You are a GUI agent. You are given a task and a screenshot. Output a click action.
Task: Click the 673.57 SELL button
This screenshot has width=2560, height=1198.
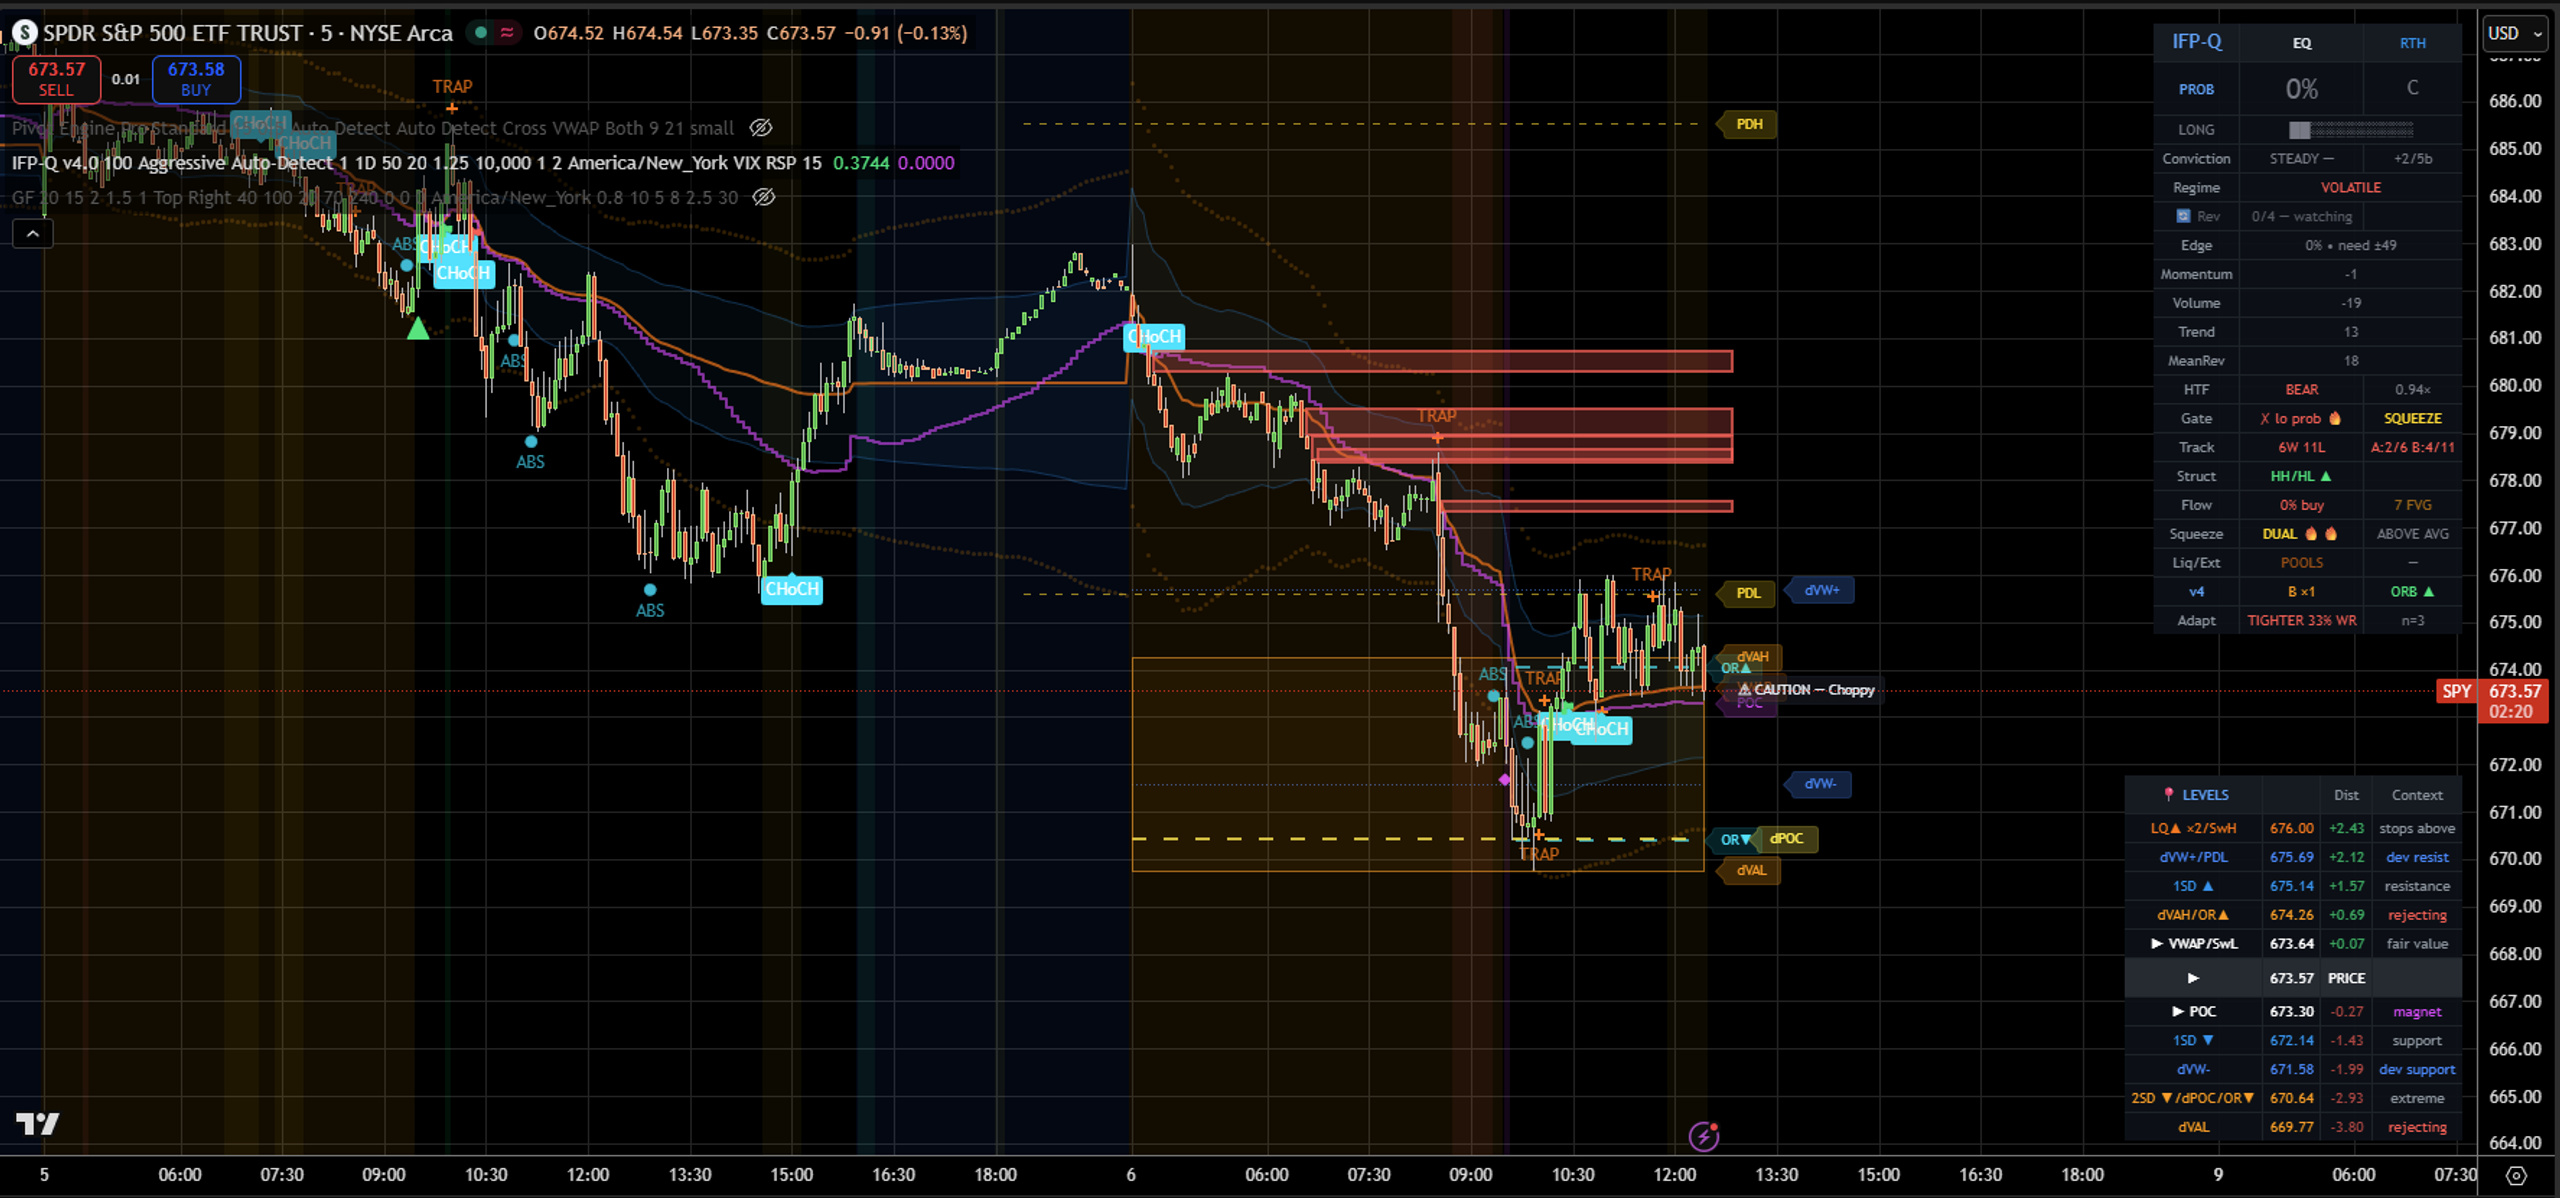[x=56, y=79]
